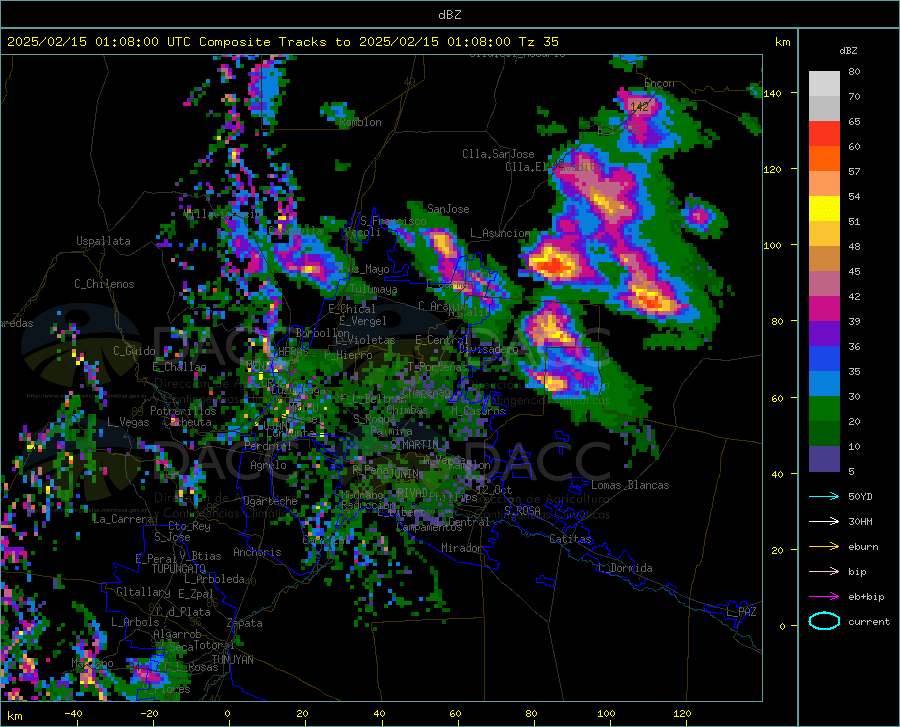The image size is (900, 727).
Task: Click the Lomas_Blancas place label
Action: click(630, 485)
